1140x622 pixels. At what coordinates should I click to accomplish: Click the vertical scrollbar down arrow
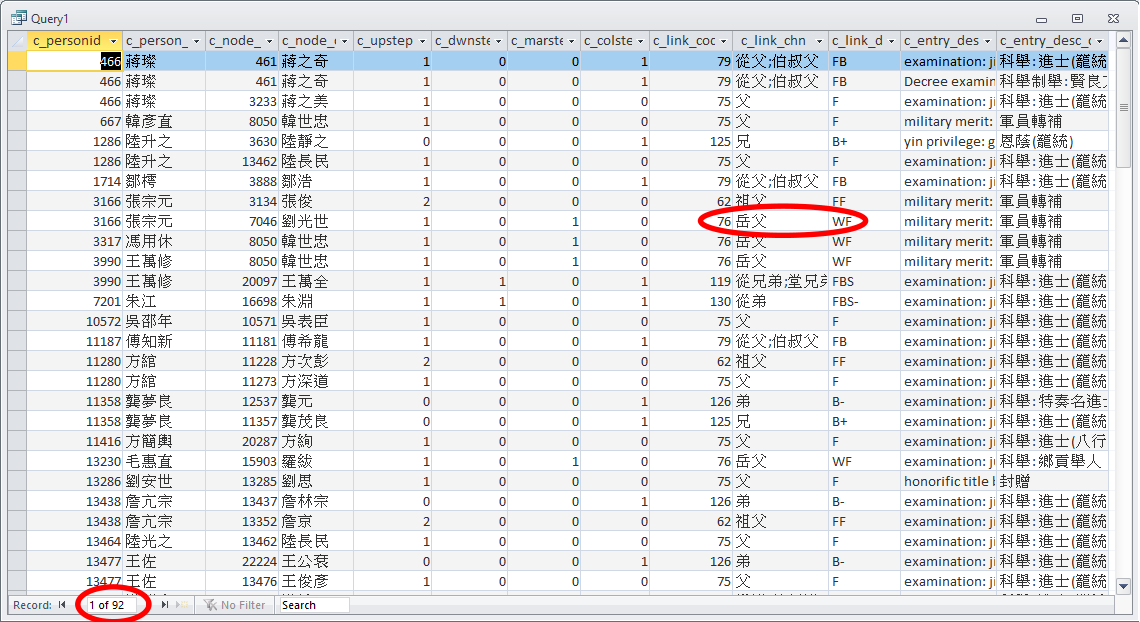pos(1123,586)
